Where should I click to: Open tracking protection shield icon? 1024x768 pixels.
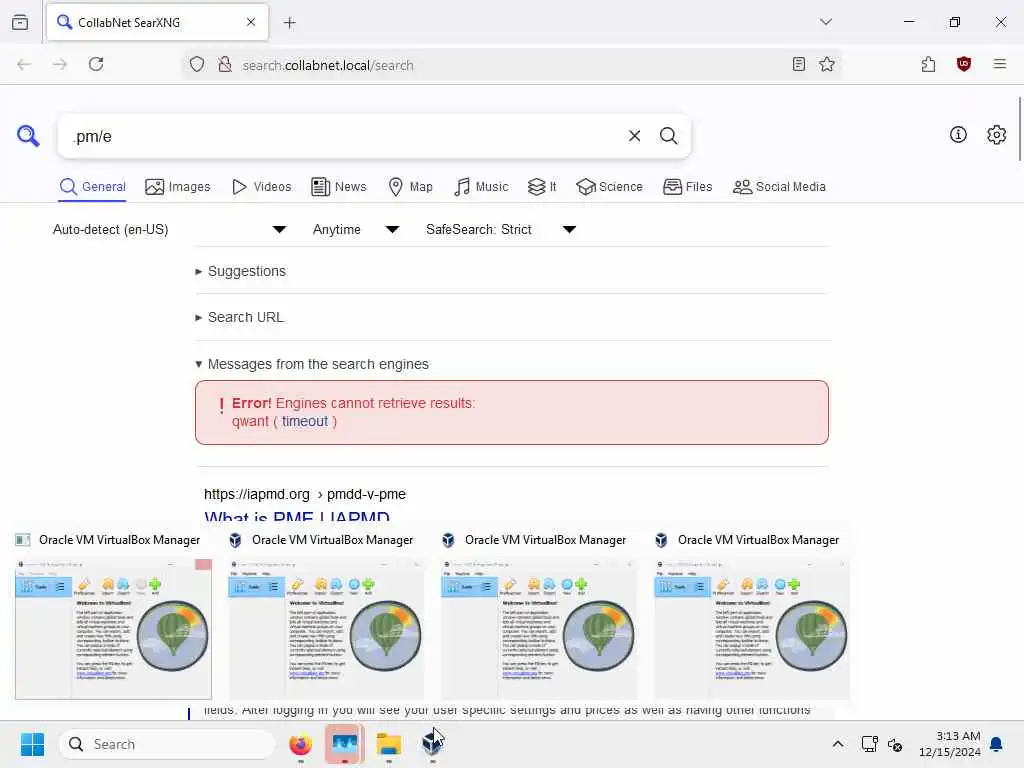click(x=197, y=64)
